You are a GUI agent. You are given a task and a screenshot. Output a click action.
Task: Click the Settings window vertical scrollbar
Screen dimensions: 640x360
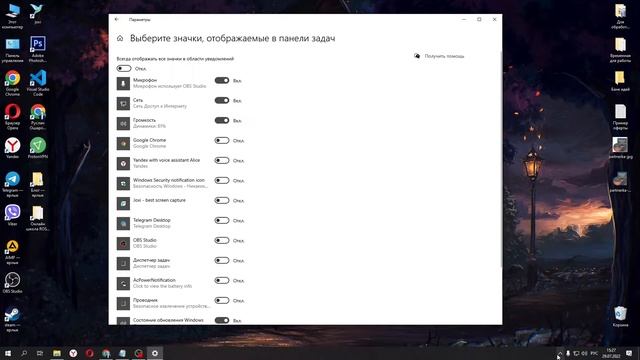click(x=501, y=159)
